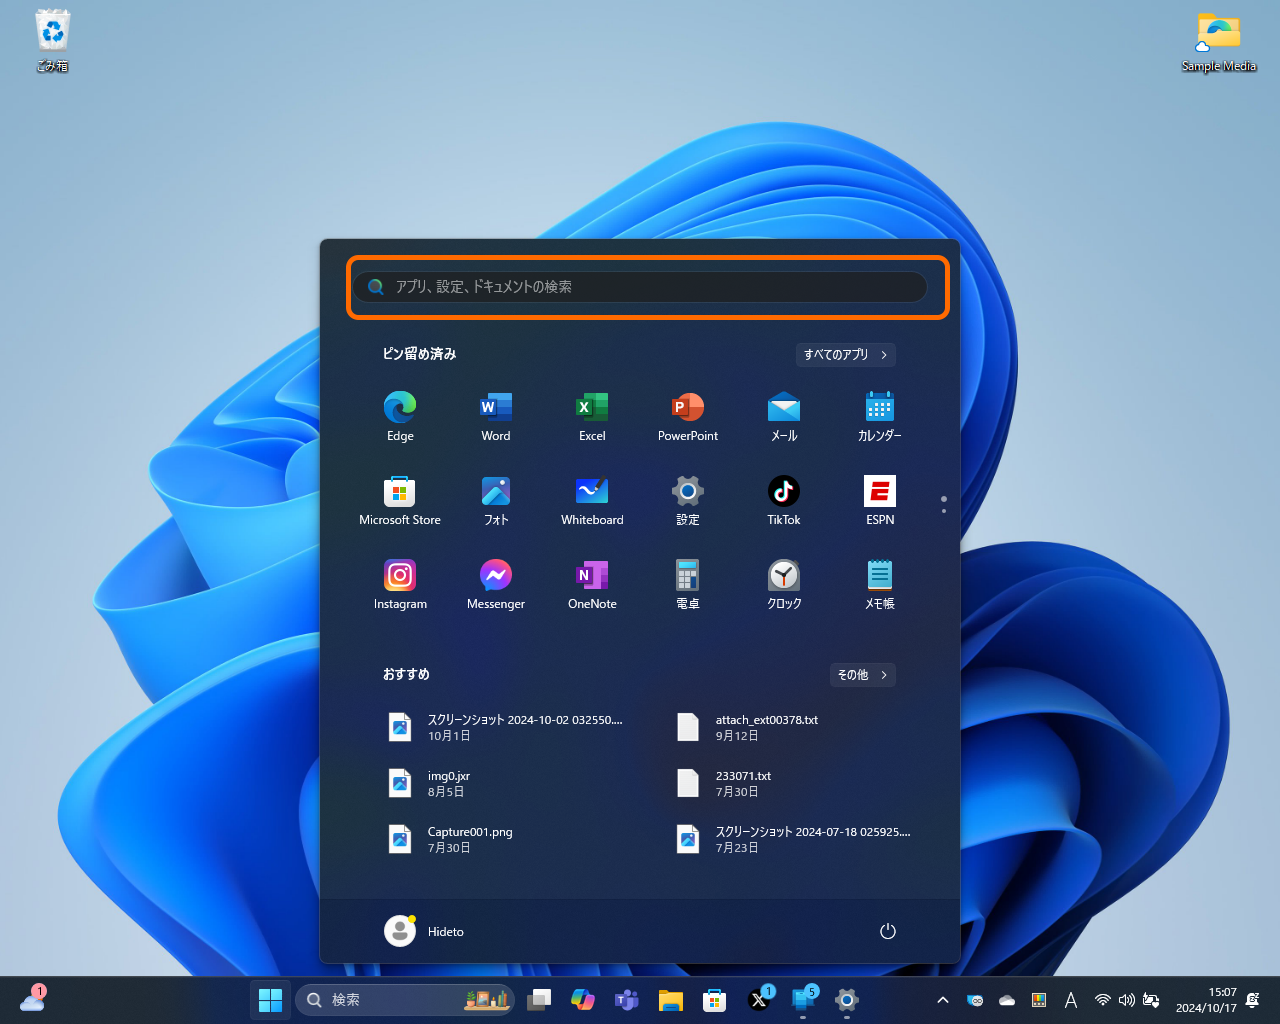
Task: Open the notification bell in system tray
Action: (x=1253, y=1000)
